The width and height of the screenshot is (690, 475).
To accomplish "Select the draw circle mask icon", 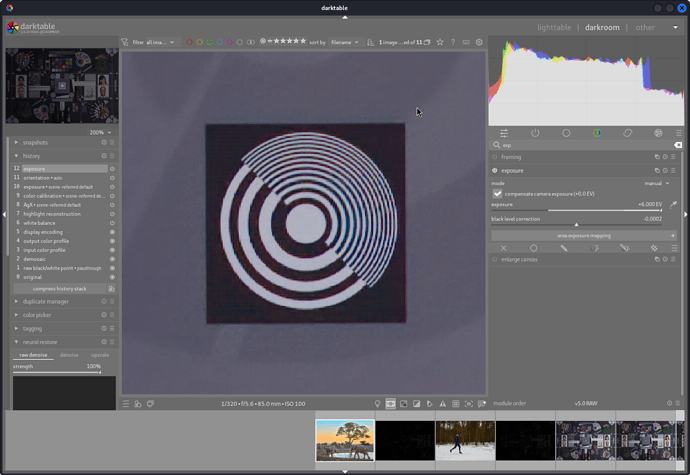I will (x=533, y=248).
